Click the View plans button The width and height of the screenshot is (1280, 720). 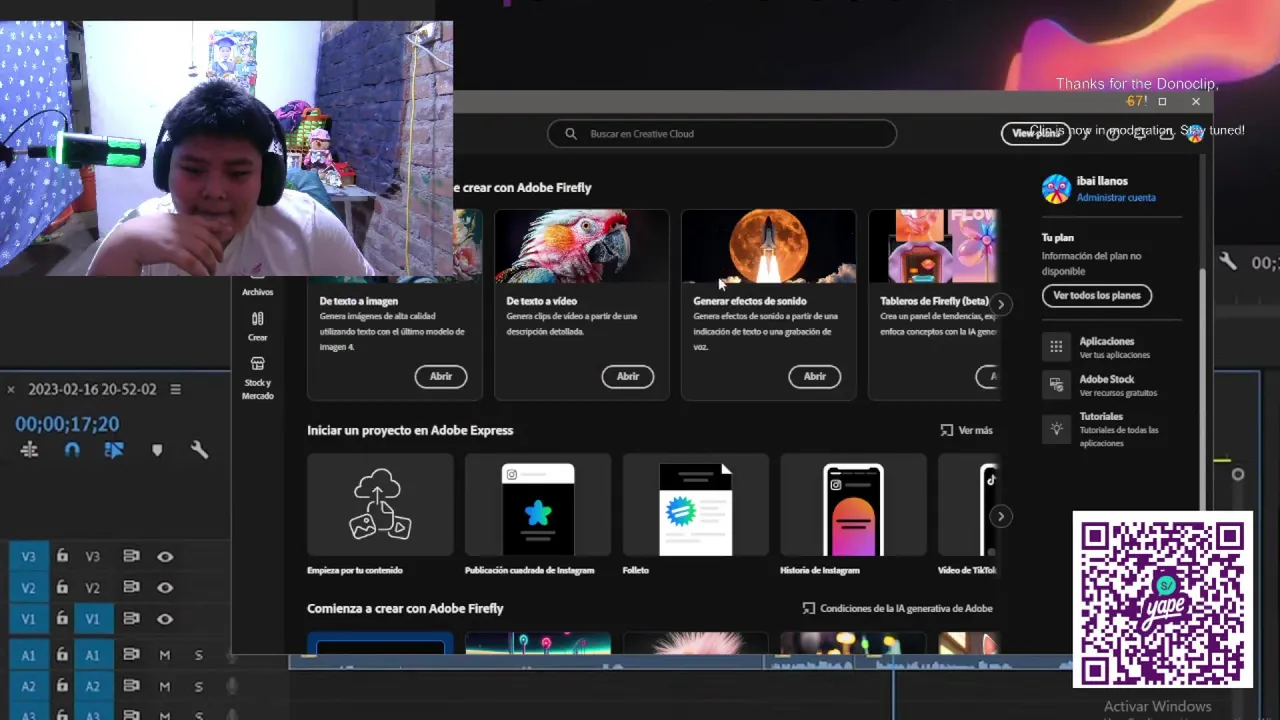tap(1035, 133)
